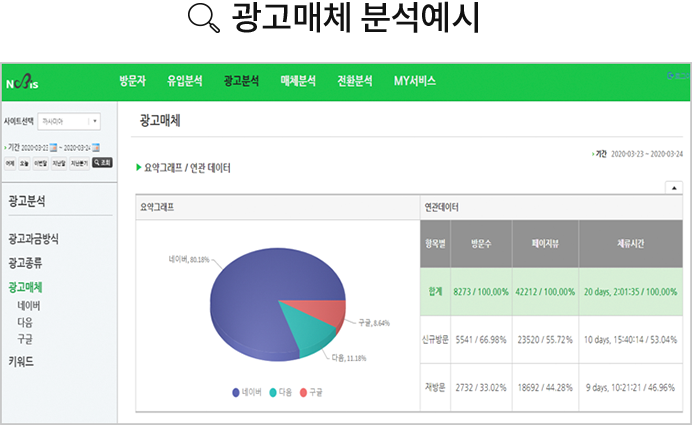692x425 pixels.
Task: Select 광고매체 in the sidebar
Action: pos(25,287)
